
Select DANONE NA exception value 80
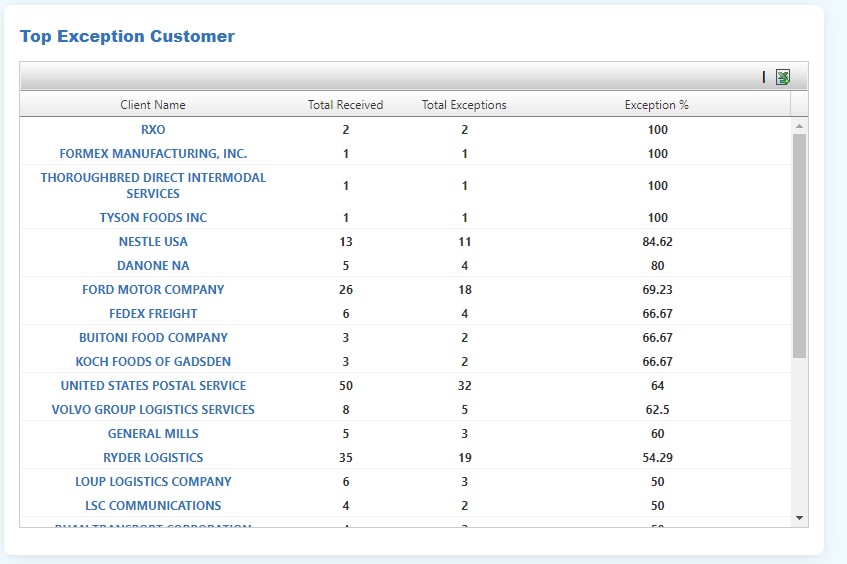[657, 266]
